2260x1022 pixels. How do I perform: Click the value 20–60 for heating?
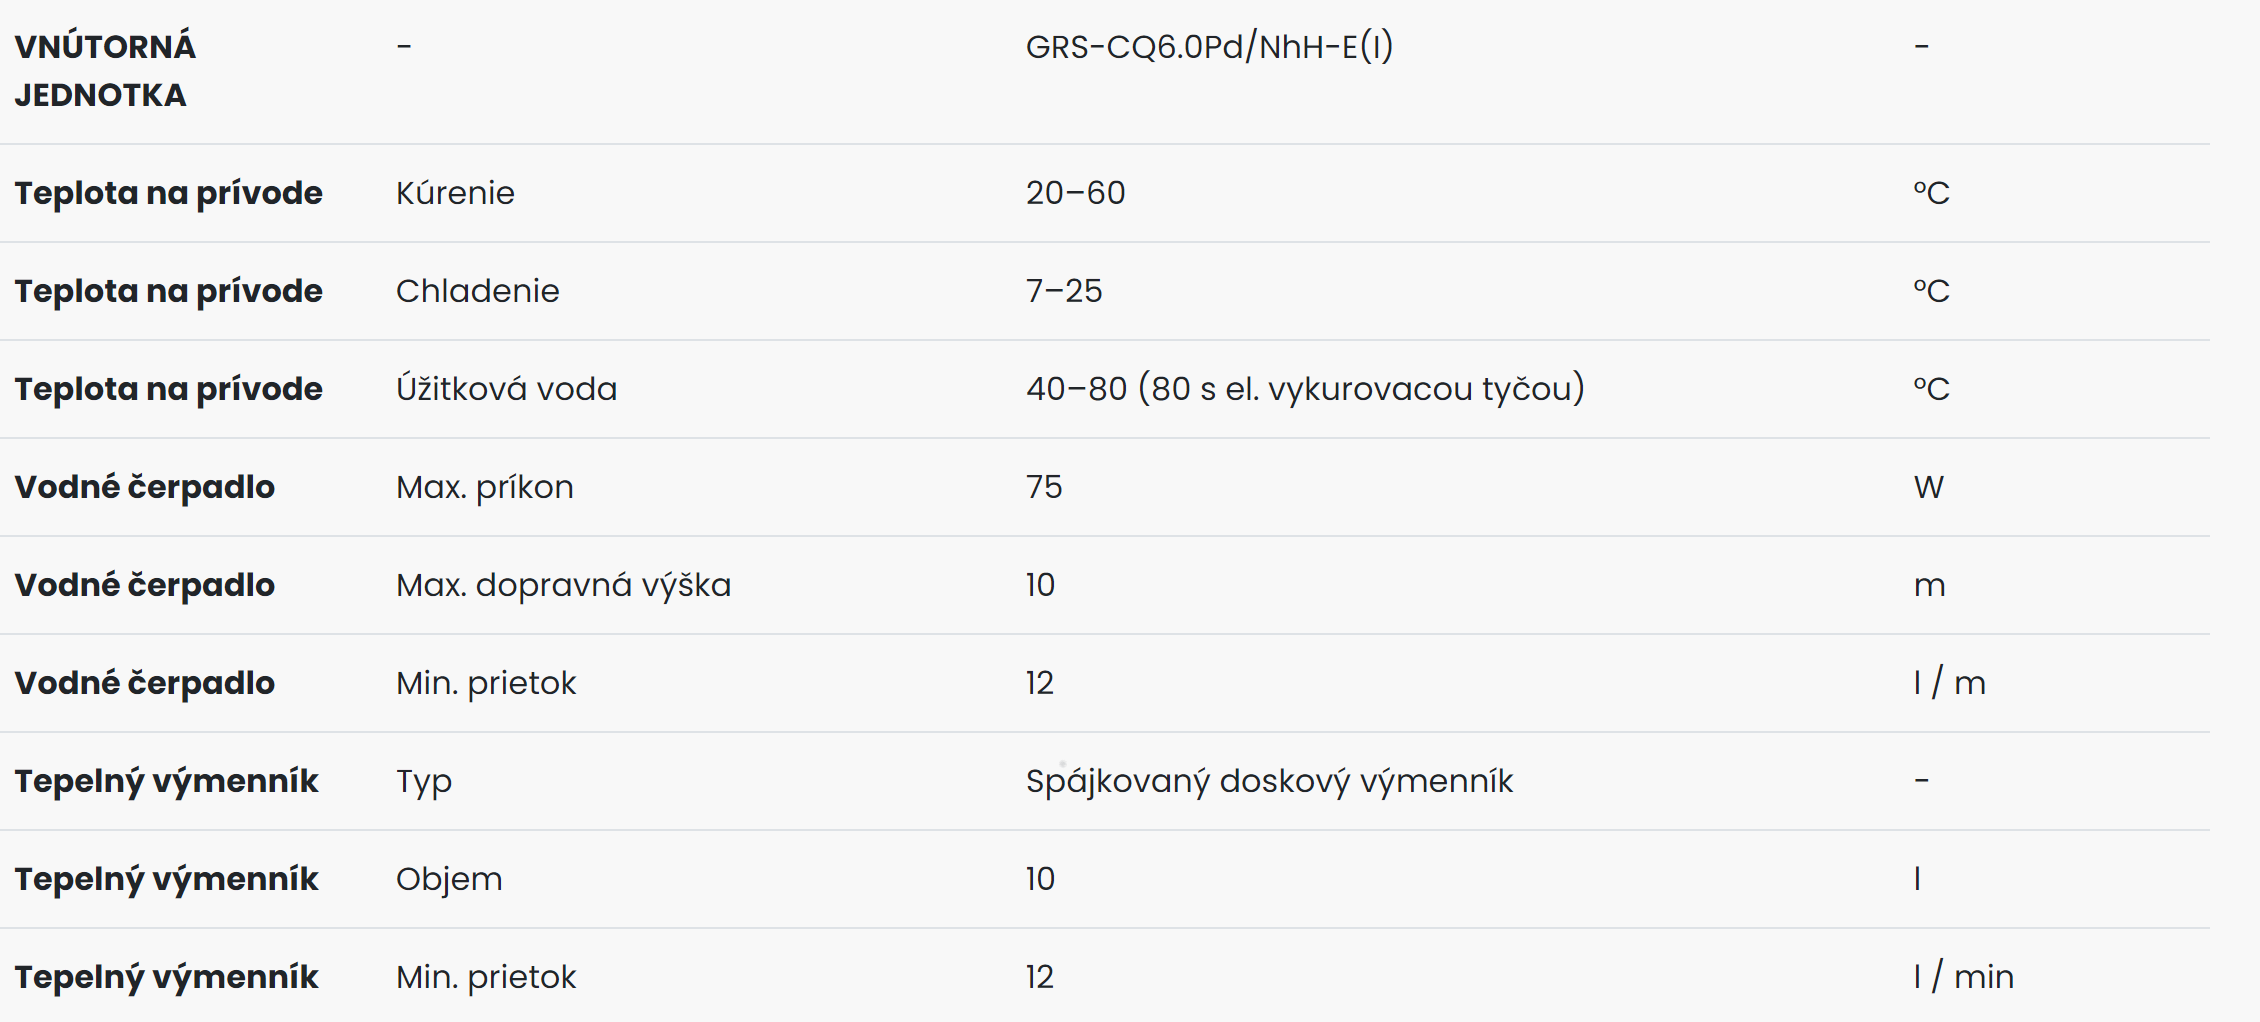click(x=1075, y=193)
